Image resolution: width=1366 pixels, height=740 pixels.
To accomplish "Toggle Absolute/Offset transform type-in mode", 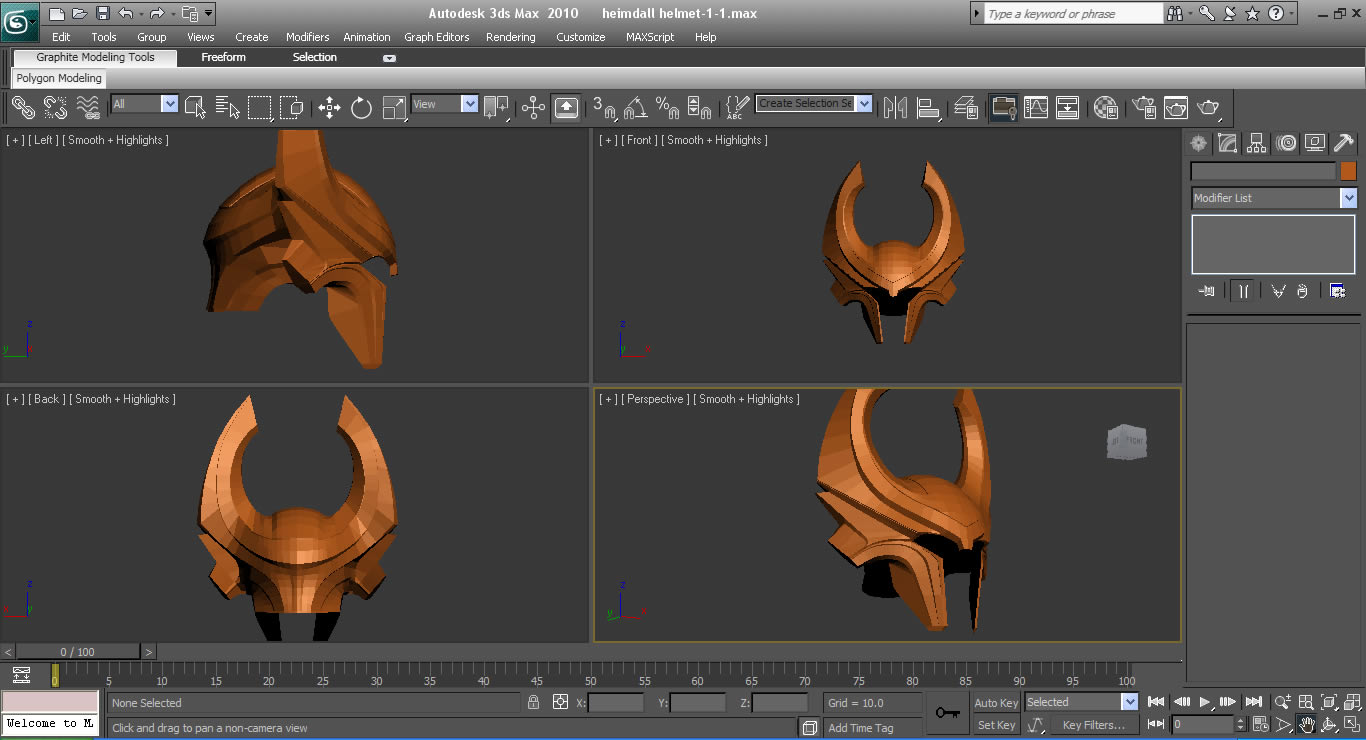I will coord(560,702).
